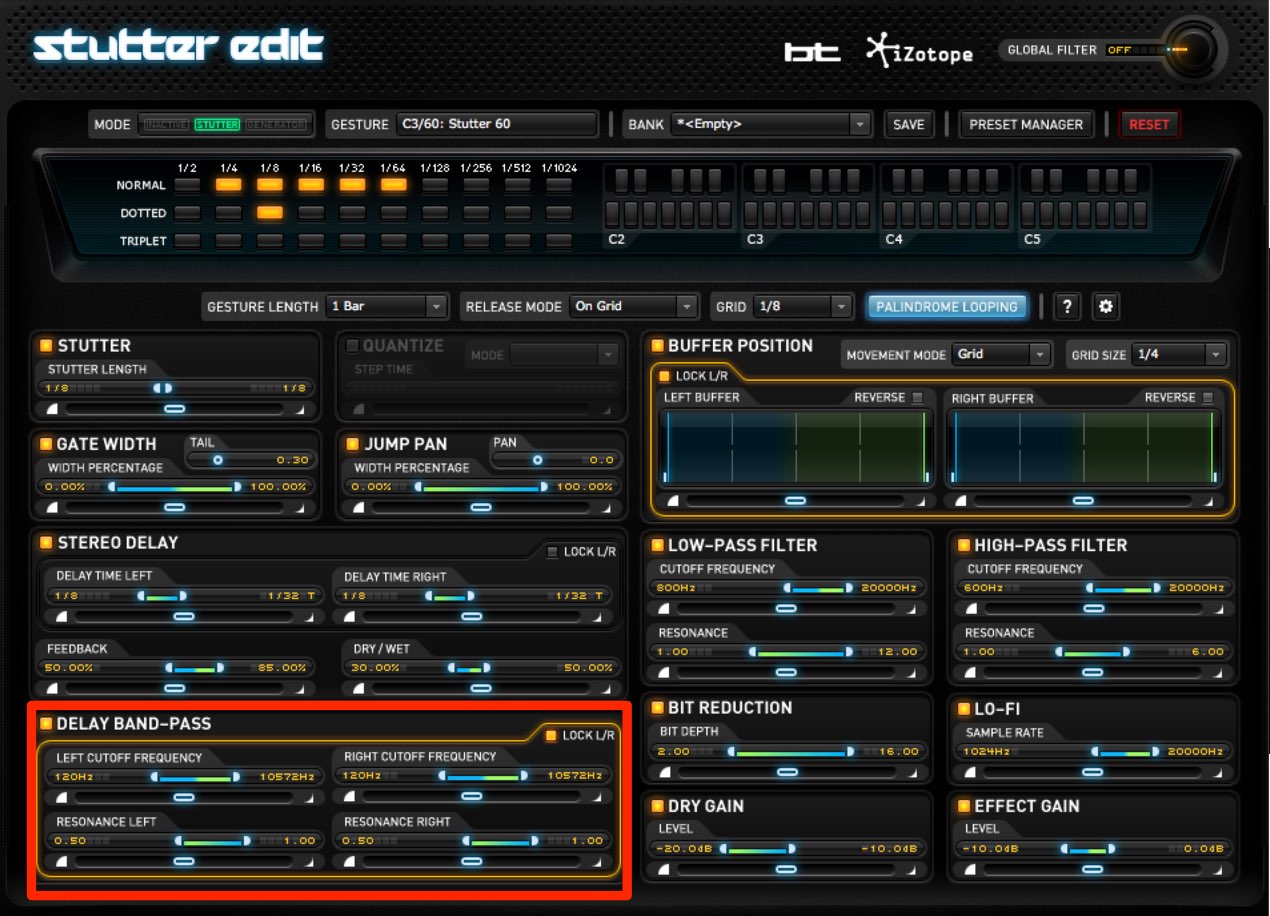Open the Preset Manager
The height and width of the screenshot is (916, 1270).
(x=1026, y=124)
